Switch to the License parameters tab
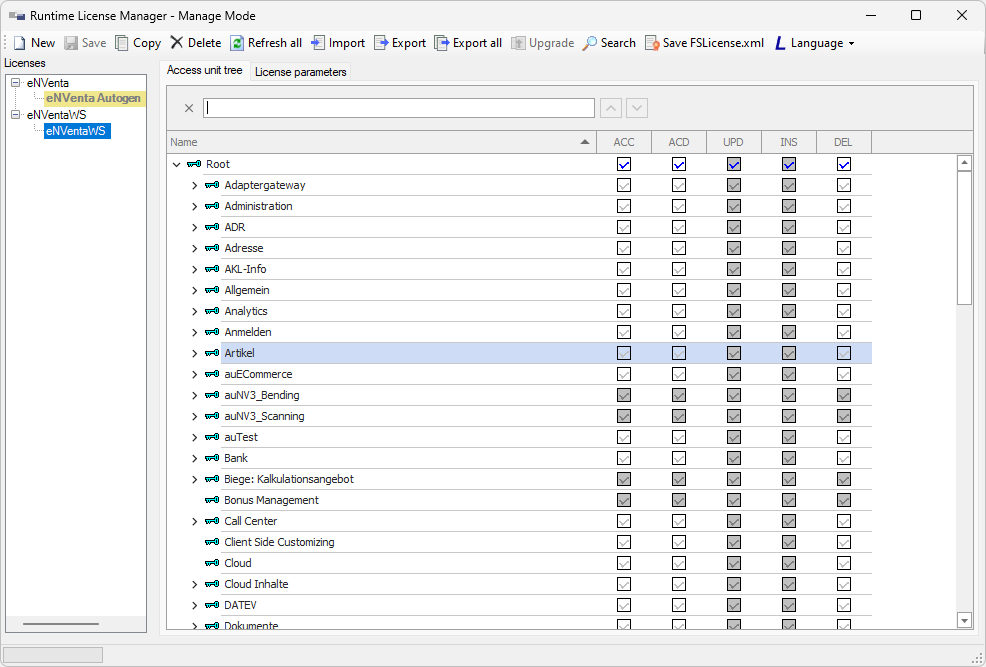Screen dimensions: 986x667 (x=301, y=72)
